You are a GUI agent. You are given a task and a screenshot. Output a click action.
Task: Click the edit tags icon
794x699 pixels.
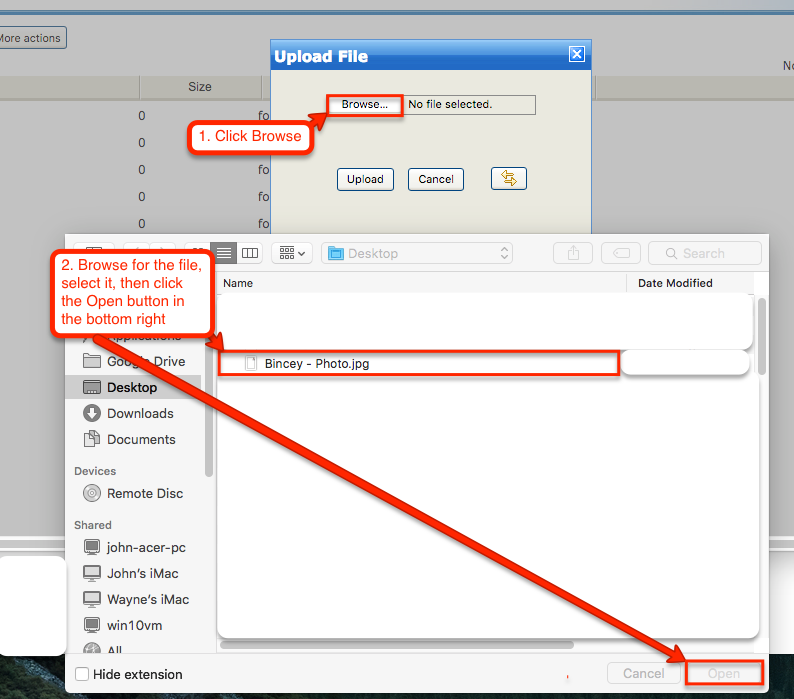pos(620,253)
